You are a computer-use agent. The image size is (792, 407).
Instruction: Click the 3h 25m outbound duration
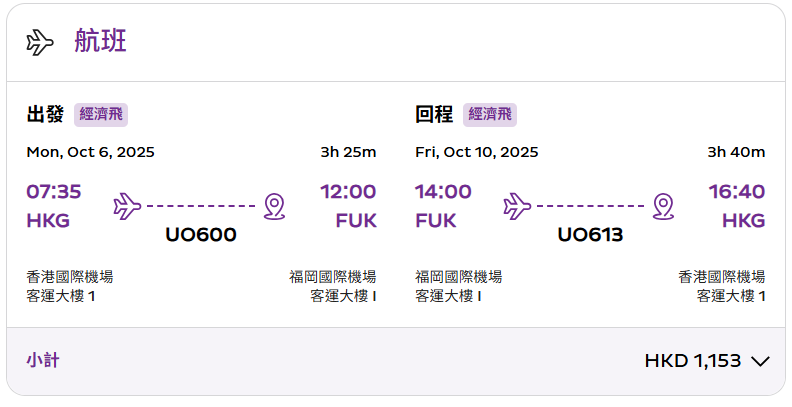(x=348, y=152)
